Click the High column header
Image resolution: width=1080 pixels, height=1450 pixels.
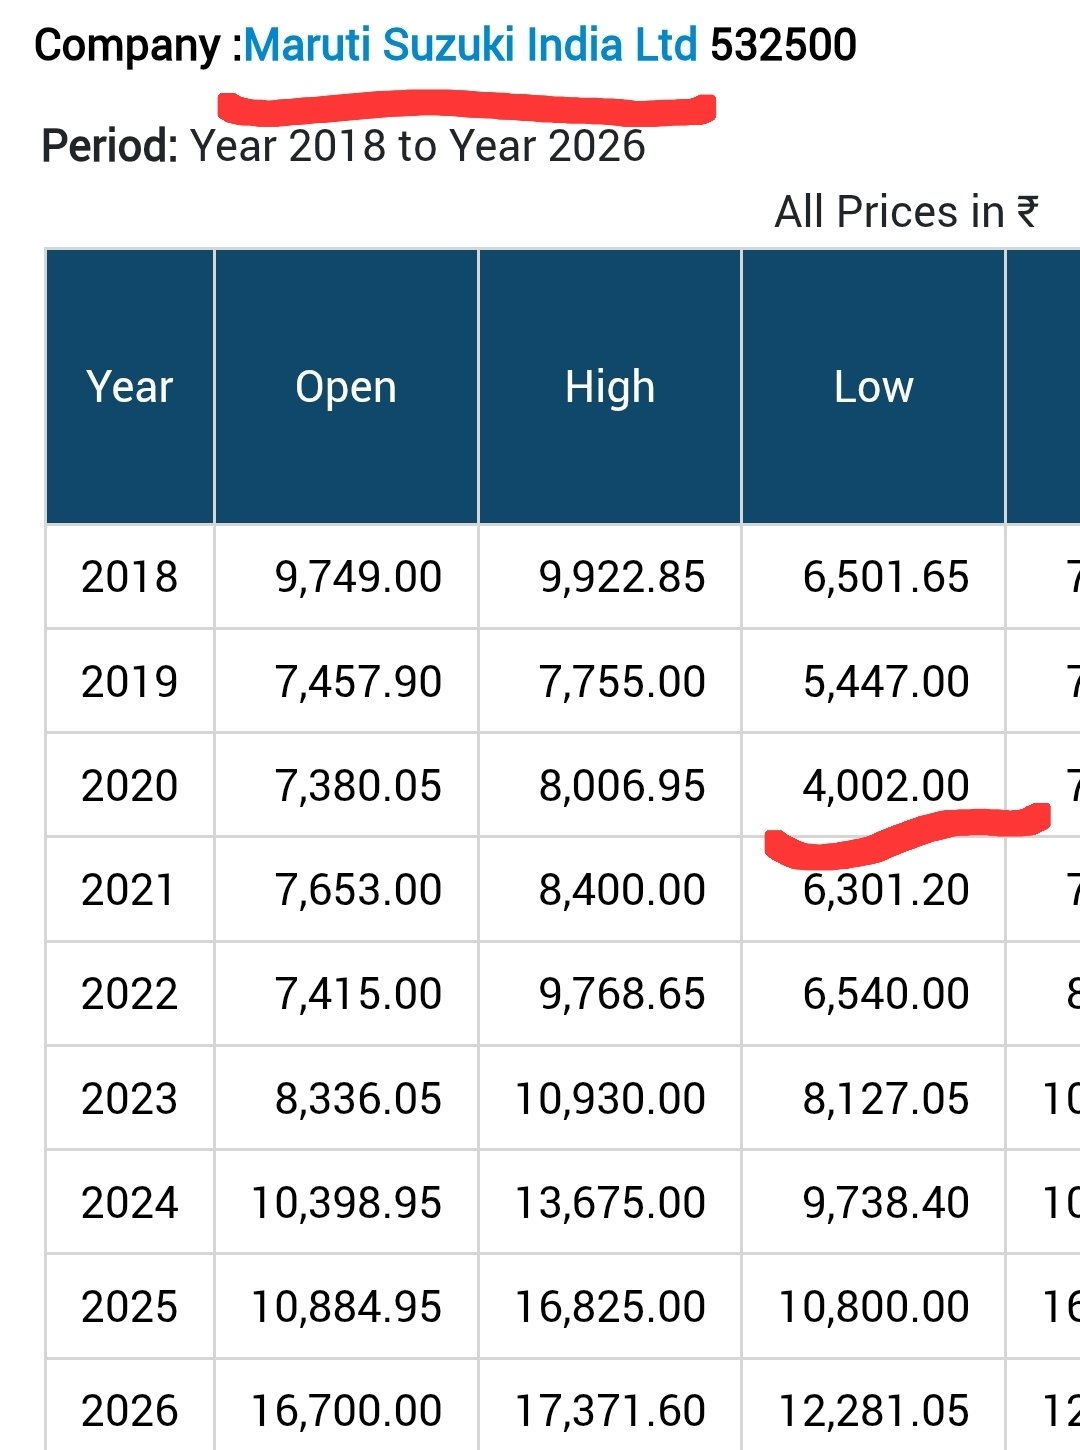click(x=610, y=387)
